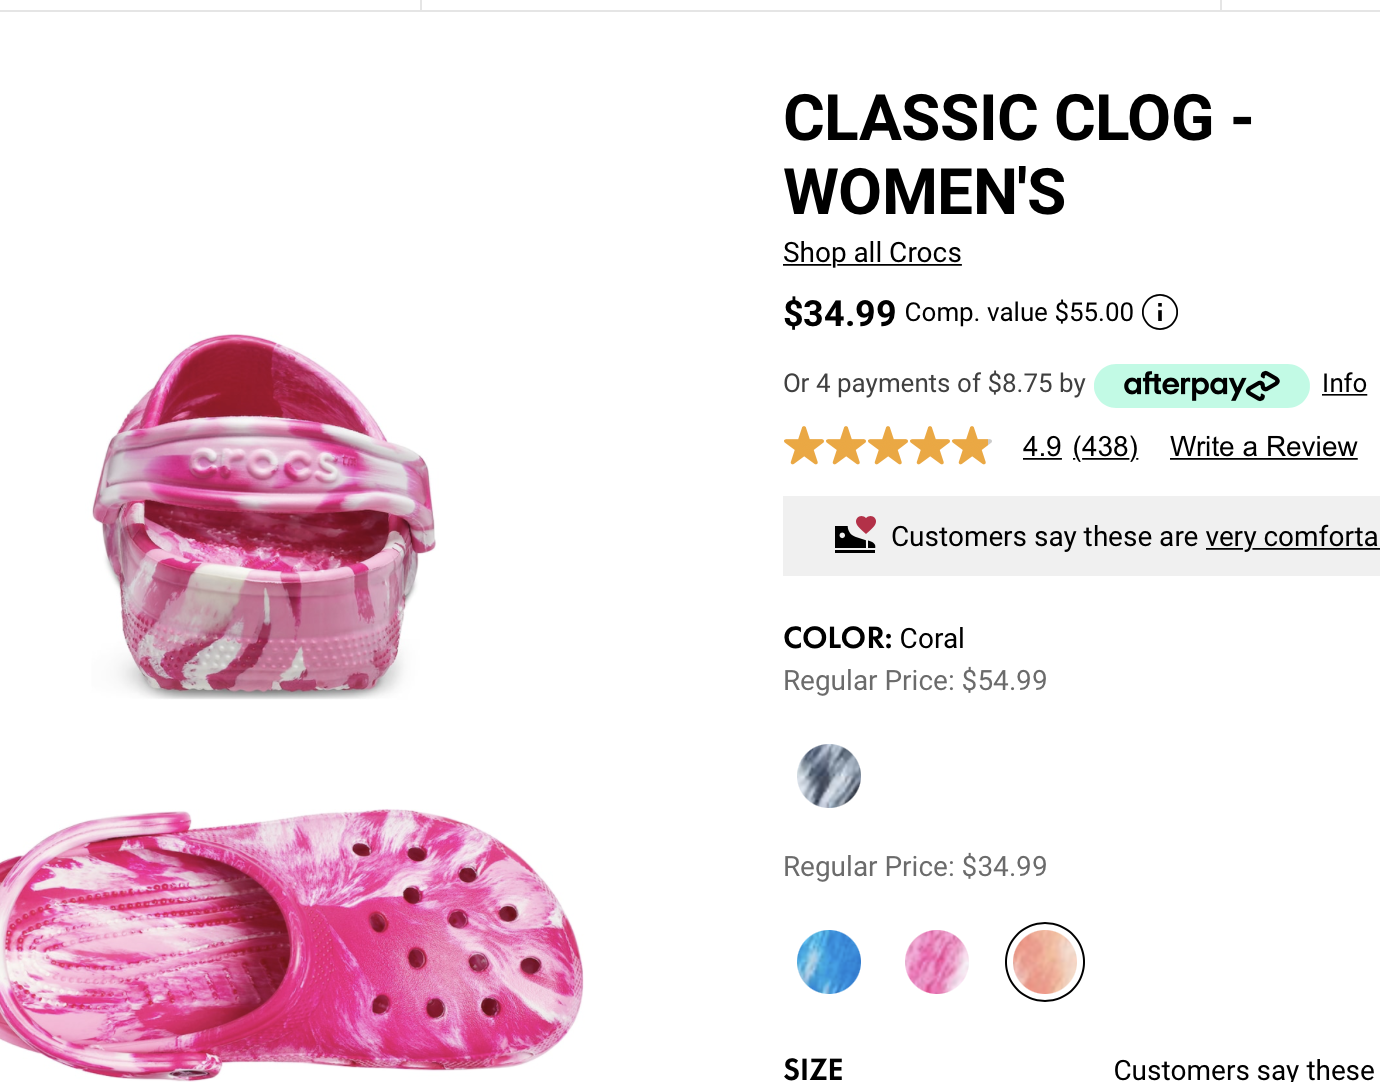The width and height of the screenshot is (1380, 1082).
Task: Click the $34.99 sale price
Action: (x=839, y=314)
